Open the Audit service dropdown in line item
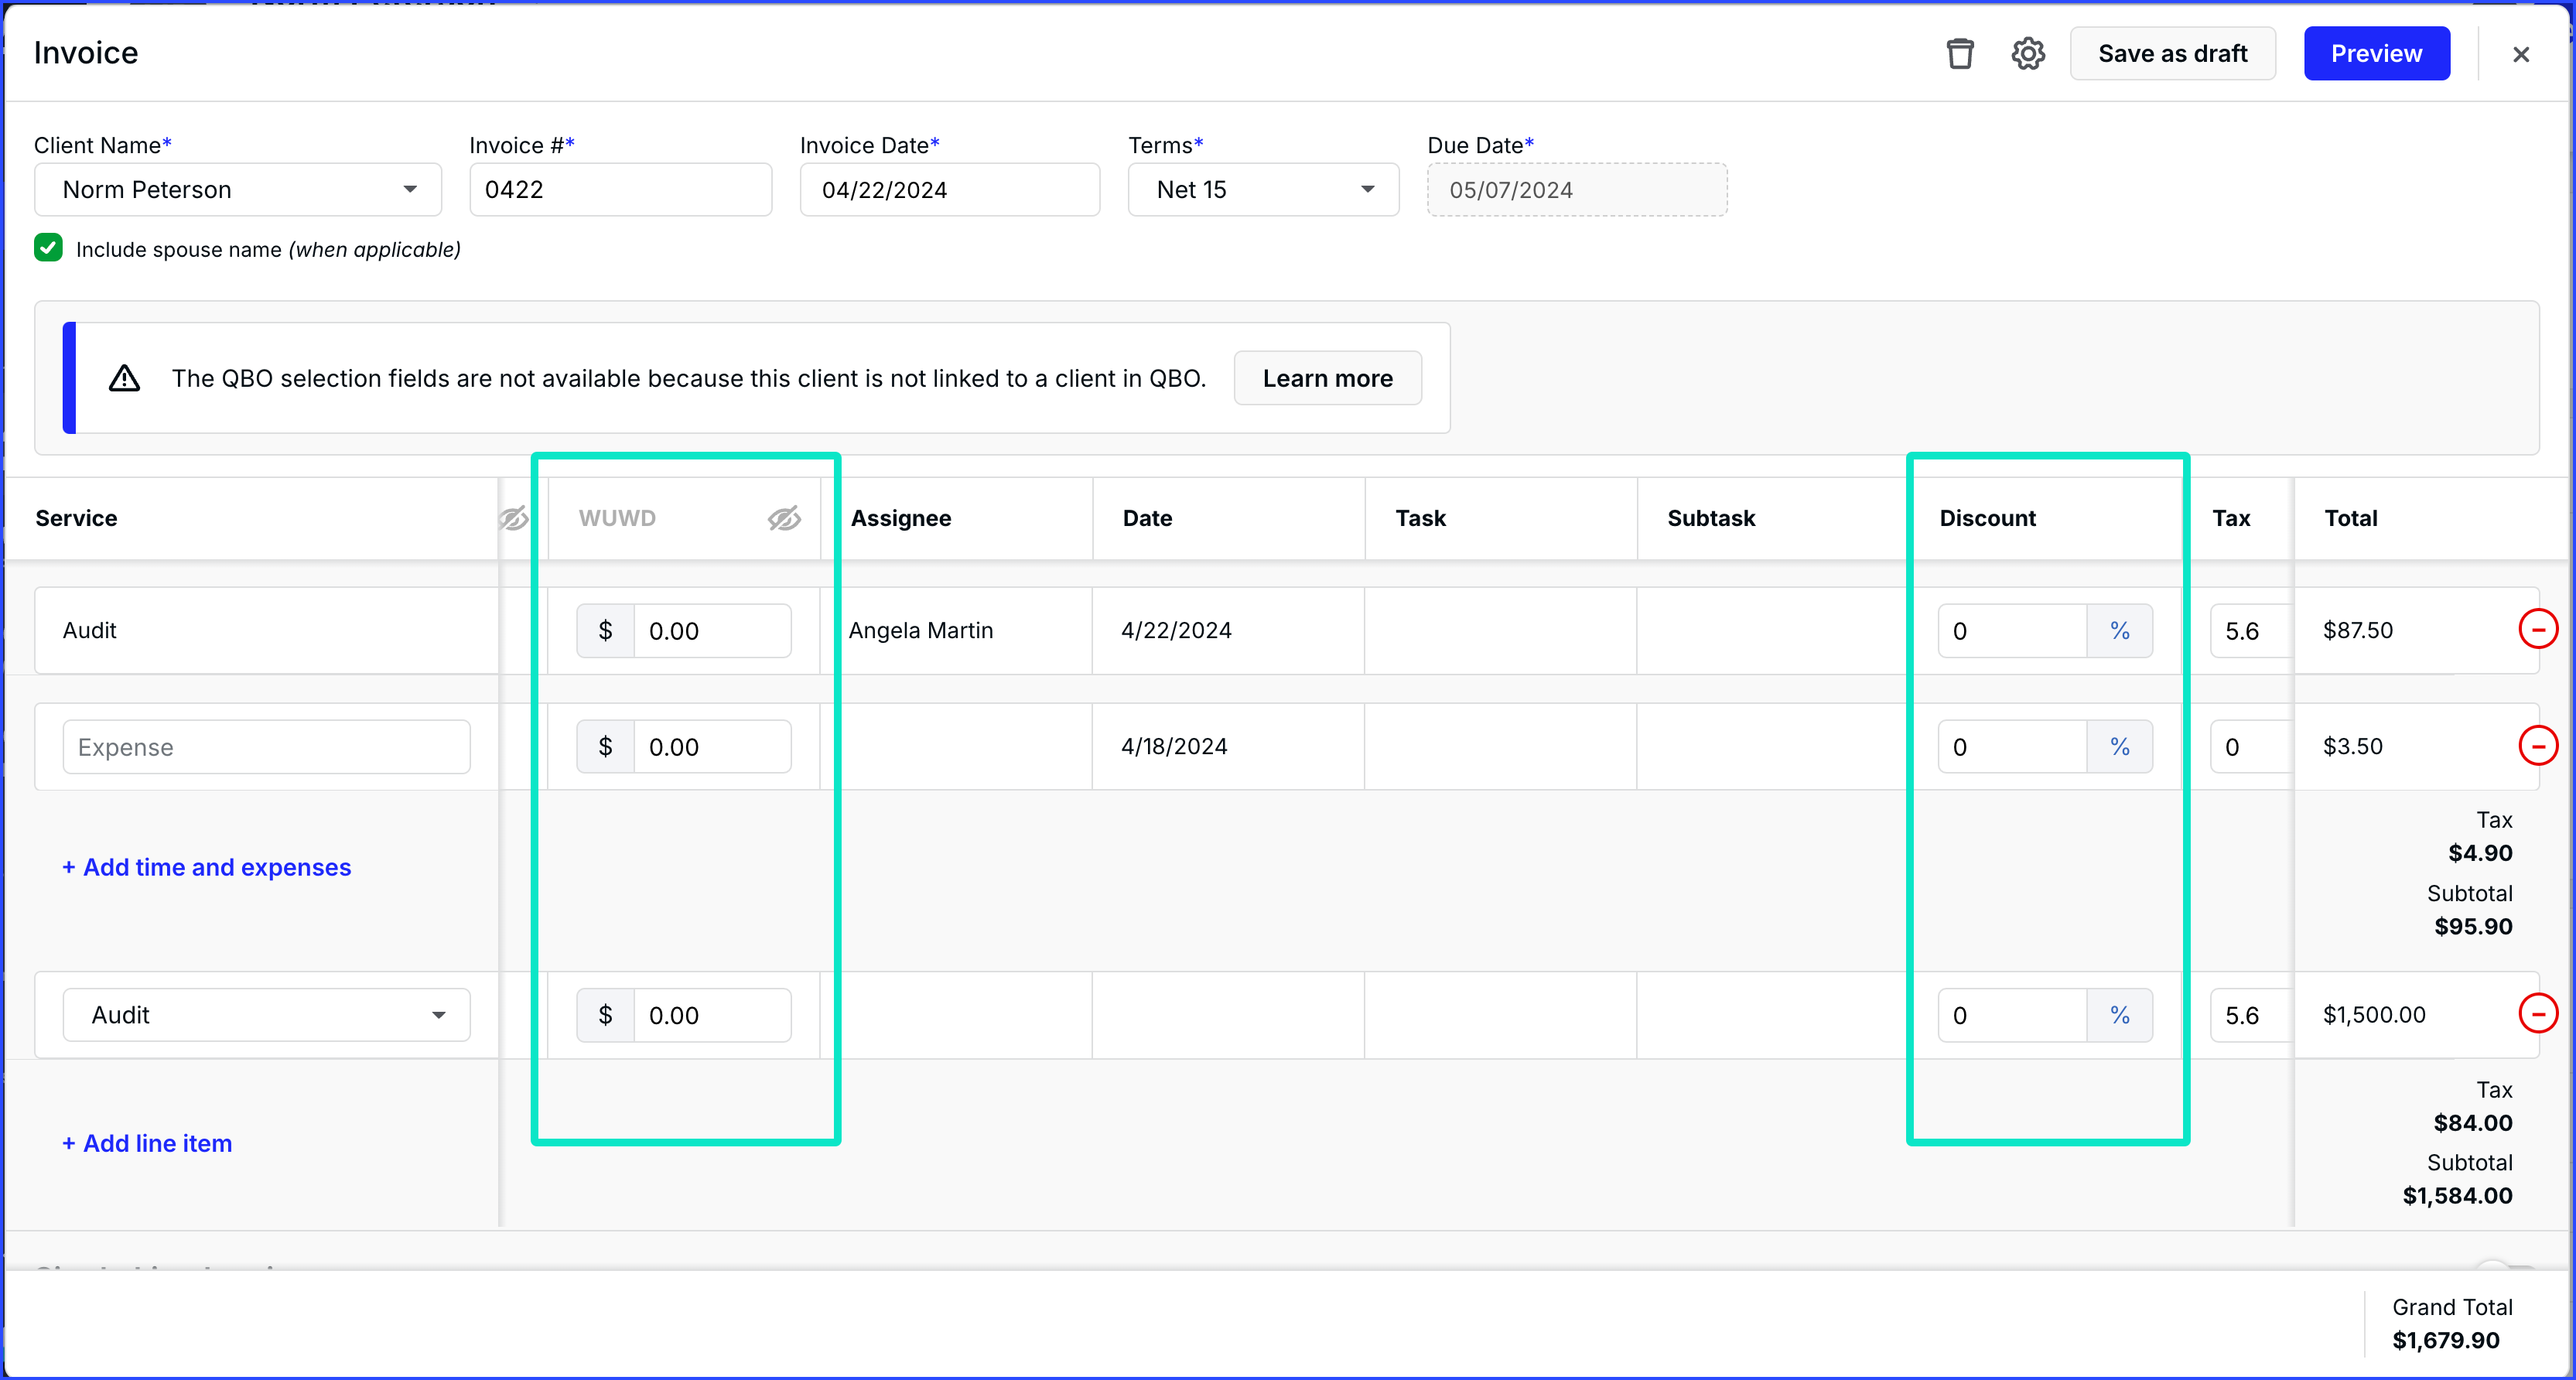 (266, 1015)
